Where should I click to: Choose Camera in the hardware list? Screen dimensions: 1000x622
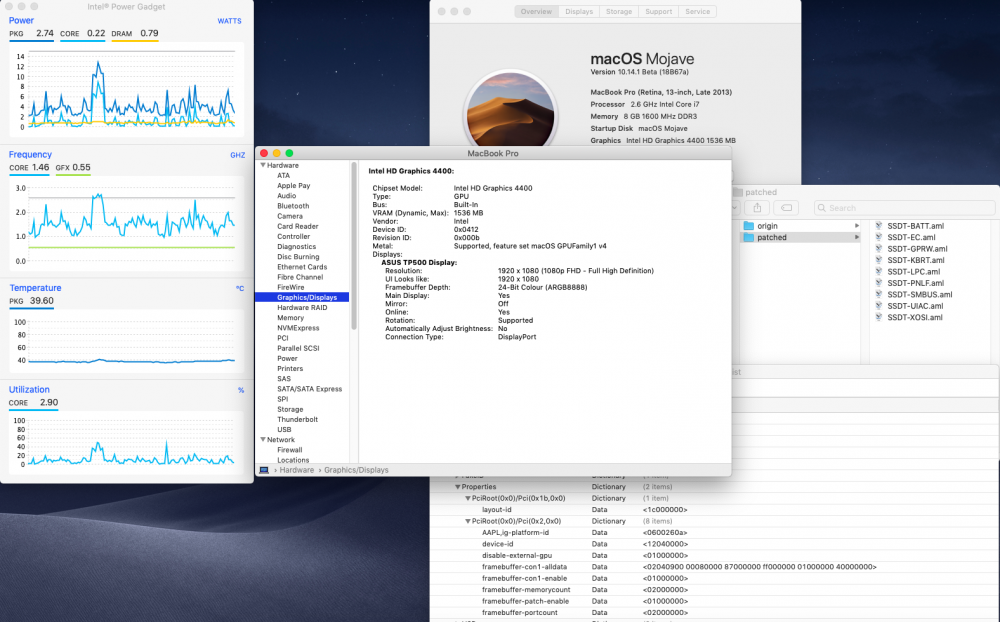[x=290, y=216]
